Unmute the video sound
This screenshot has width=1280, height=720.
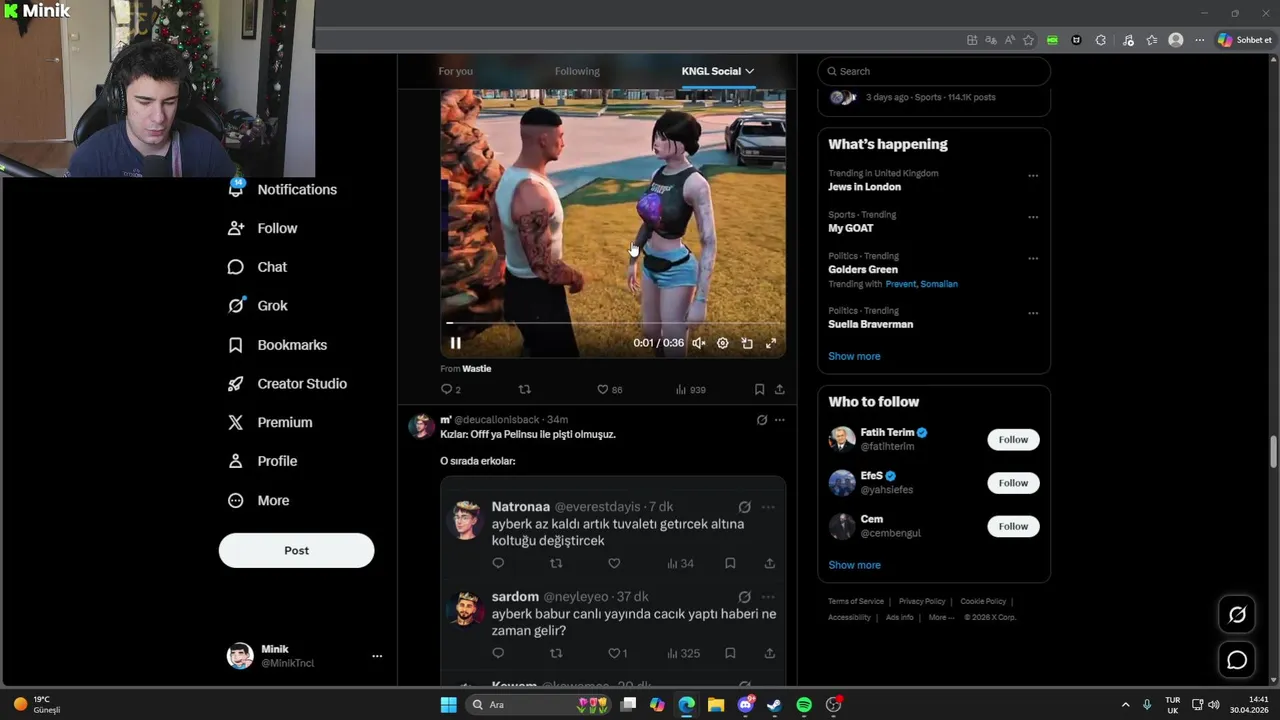pyautogui.click(x=699, y=343)
